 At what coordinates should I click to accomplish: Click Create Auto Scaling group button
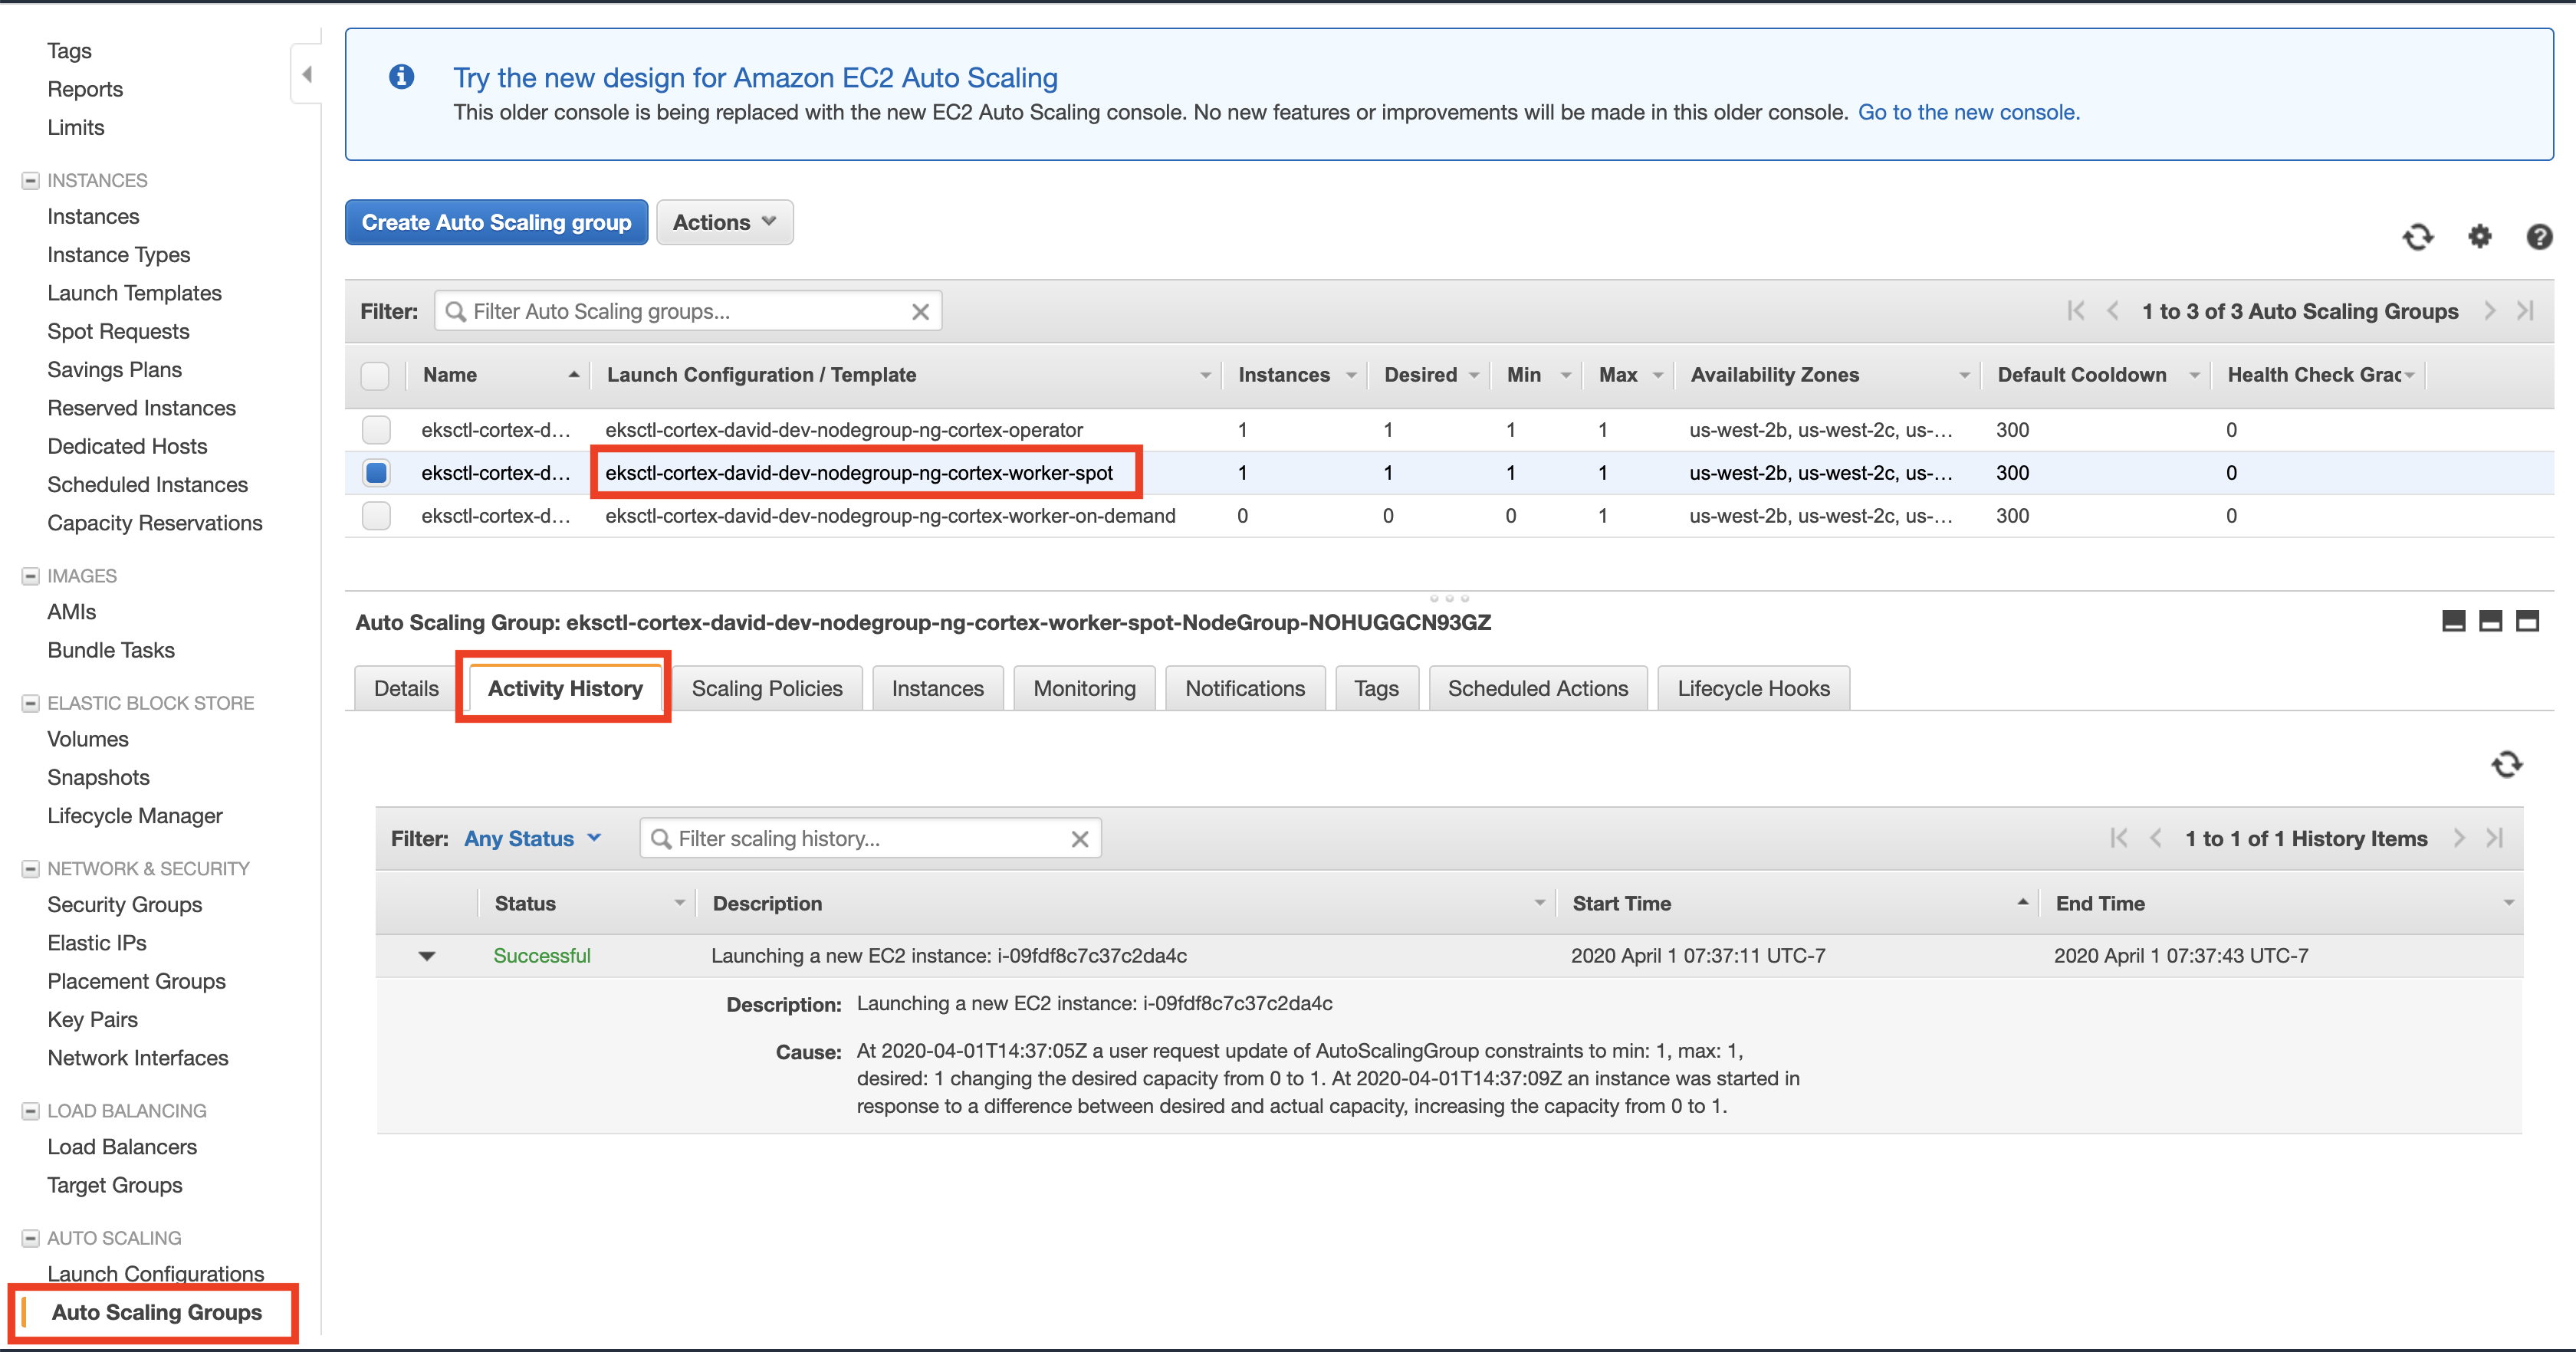coord(496,222)
